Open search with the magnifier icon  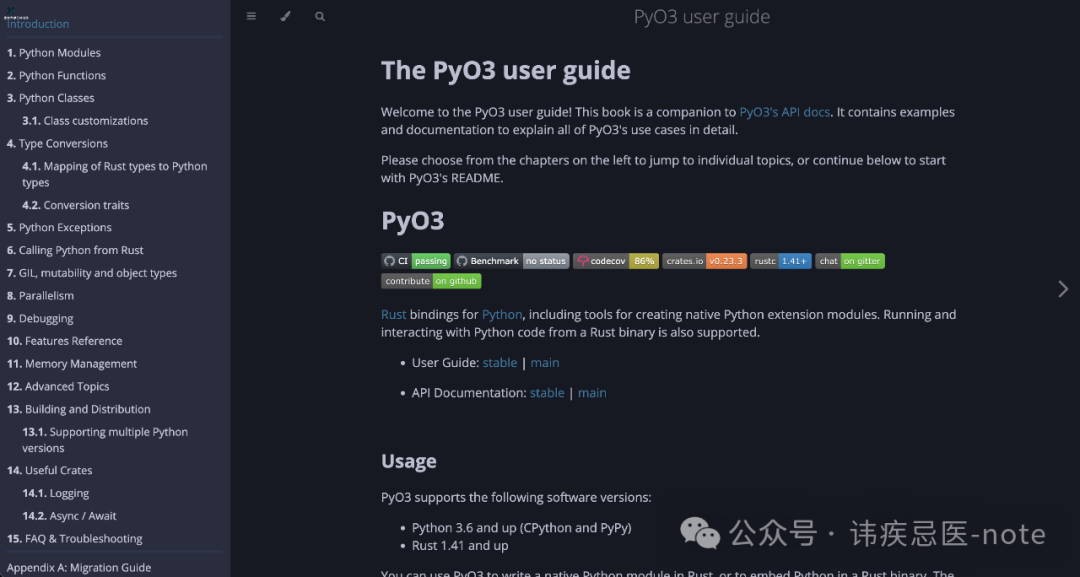coord(320,16)
